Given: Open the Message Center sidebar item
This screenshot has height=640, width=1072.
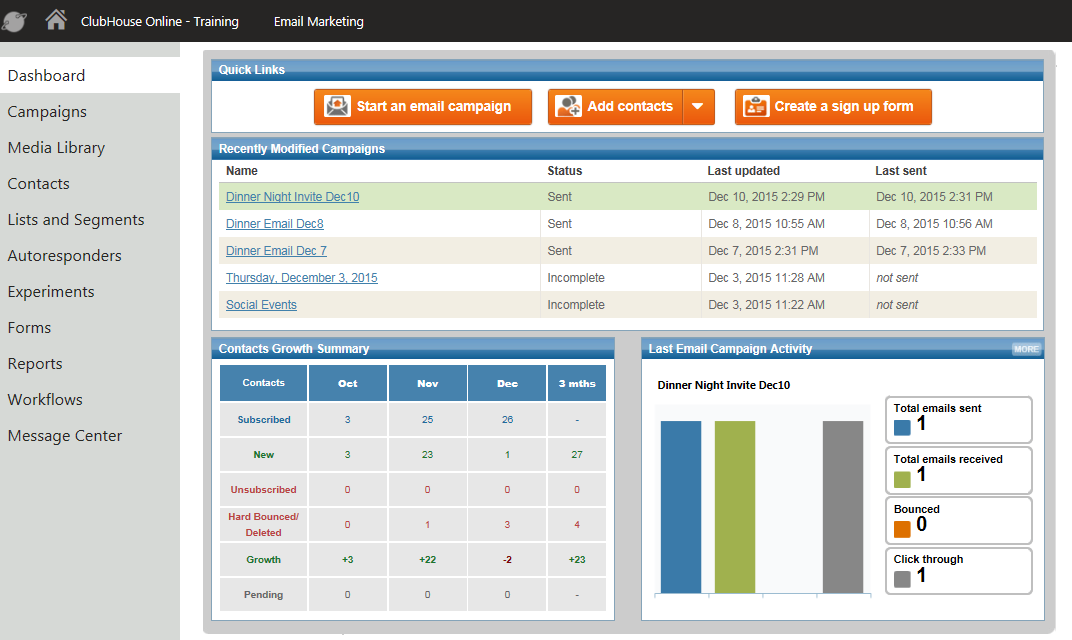Looking at the screenshot, I should (x=65, y=436).
